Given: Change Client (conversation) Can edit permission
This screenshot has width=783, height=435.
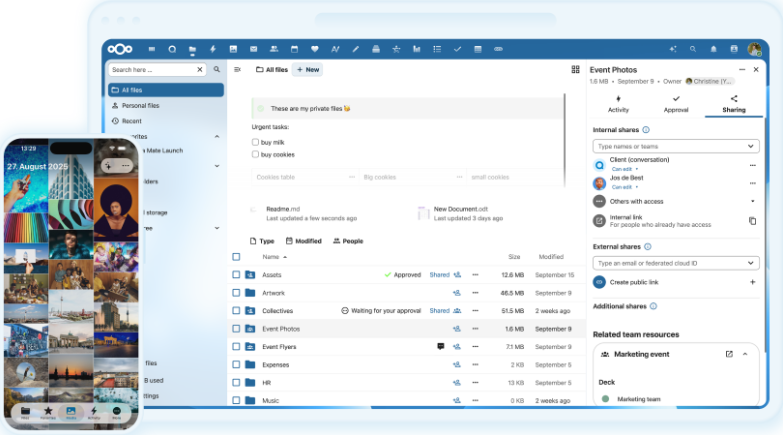Looking at the screenshot, I should click(x=625, y=169).
